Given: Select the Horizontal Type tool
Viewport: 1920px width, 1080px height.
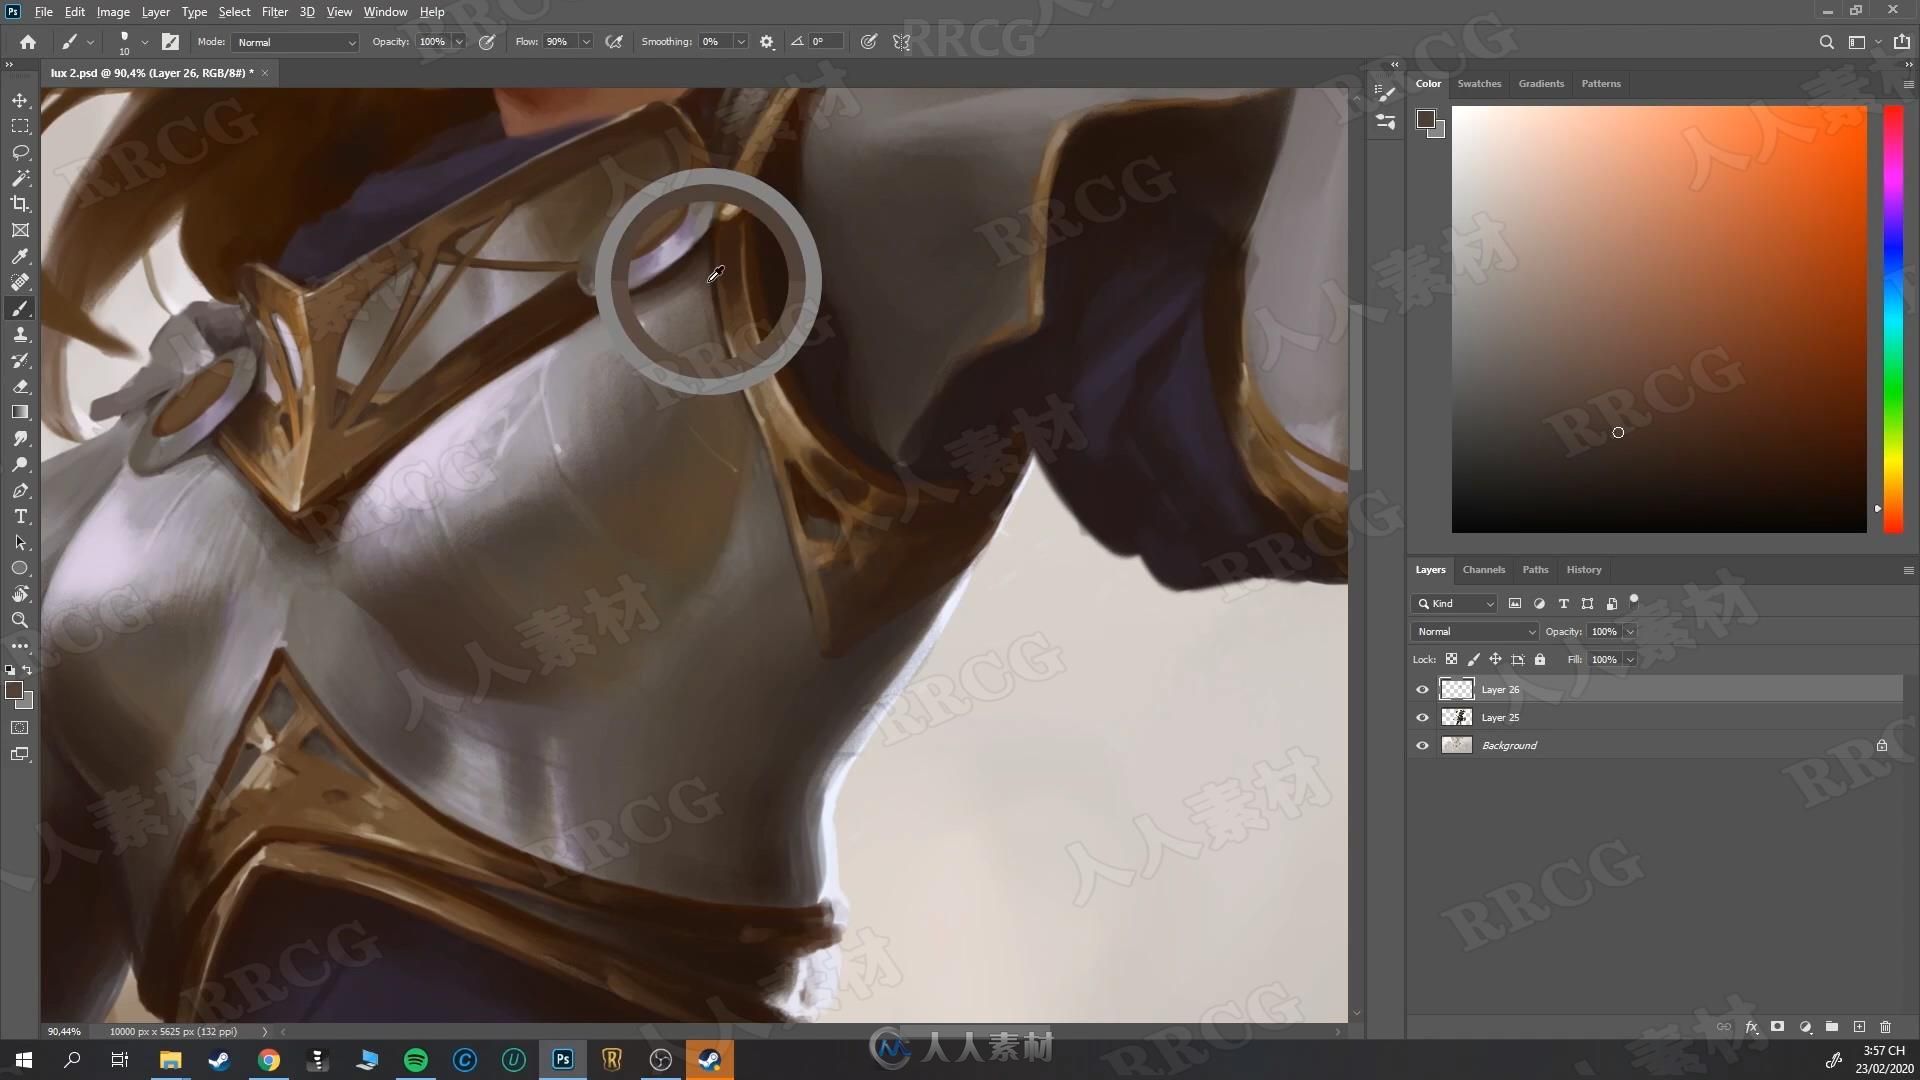Looking at the screenshot, I should pos(20,516).
